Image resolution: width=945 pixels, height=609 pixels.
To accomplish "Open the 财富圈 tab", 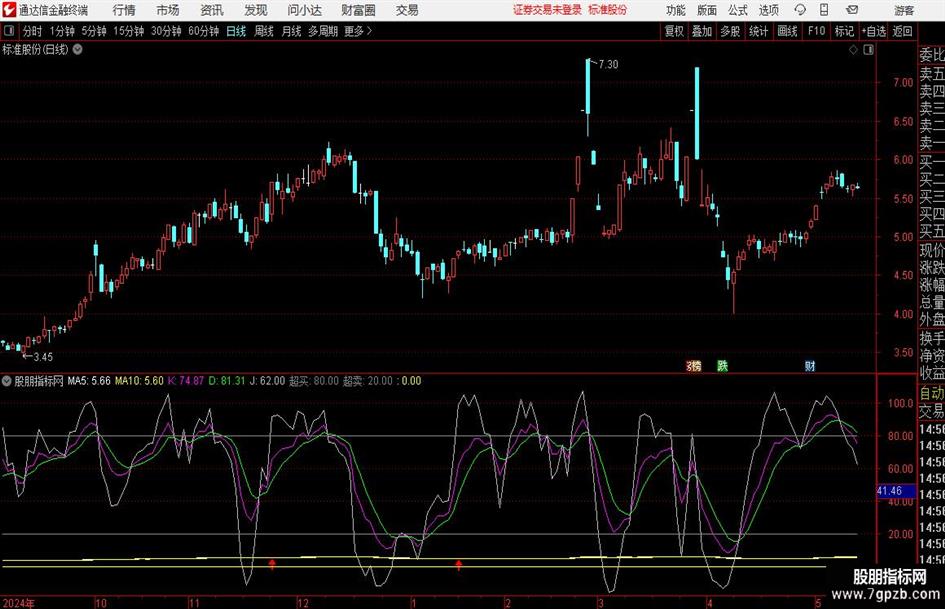I will pyautogui.click(x=358, y=10).
